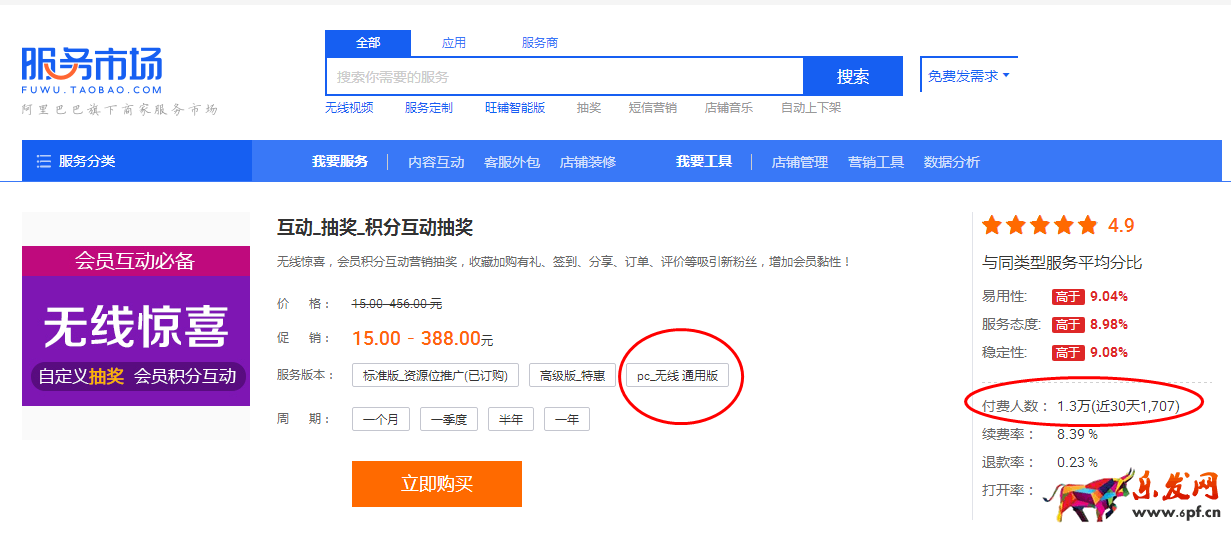This screenshot has height=533, width=1231.
Task: Select the 一个月 period option
Action: [380, 420]
